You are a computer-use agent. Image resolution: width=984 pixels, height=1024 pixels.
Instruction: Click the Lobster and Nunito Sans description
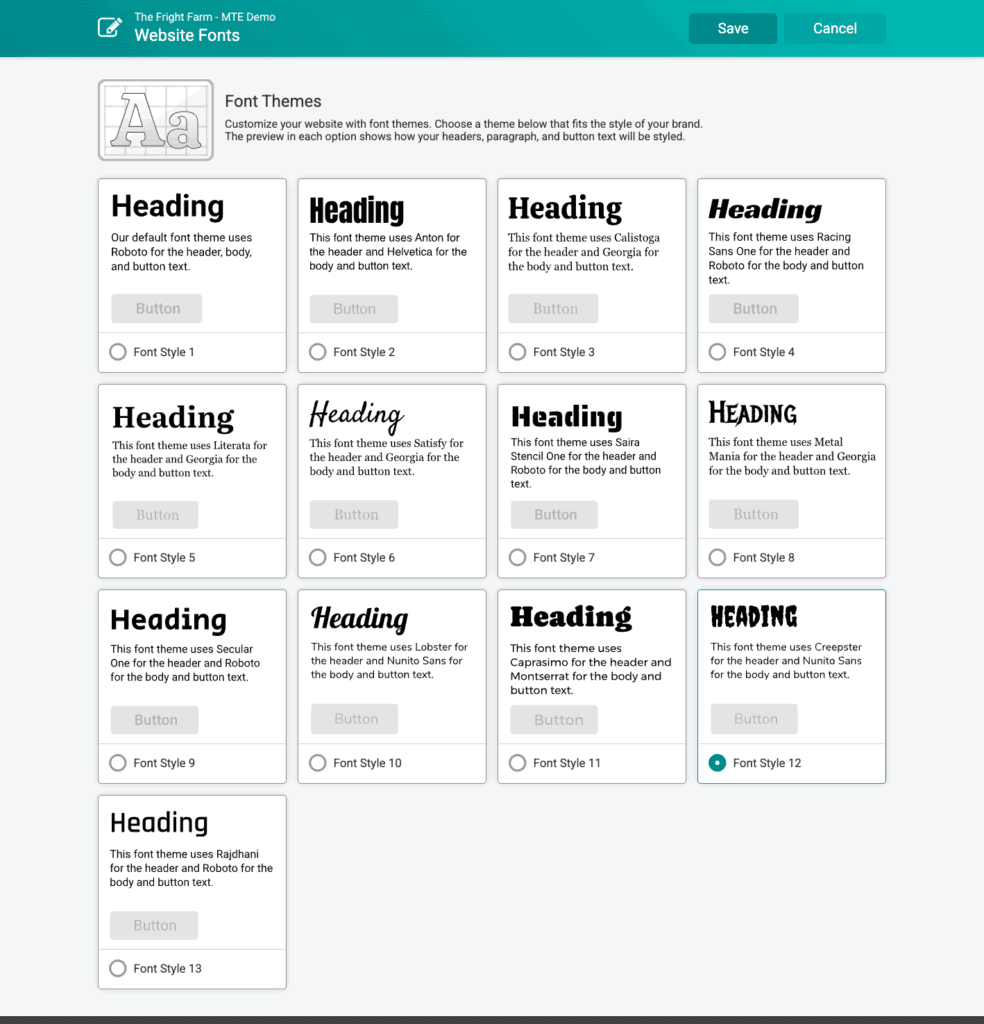[x=389, y=661]
